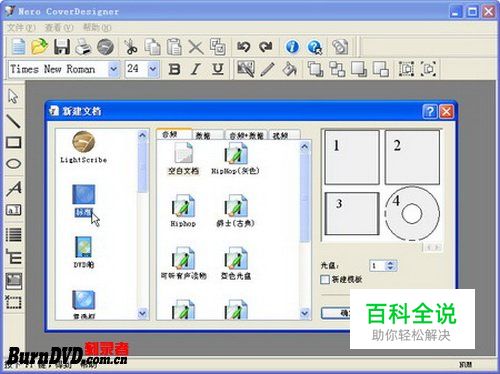The height and width of the screenshot is (374, 500).
Task: Click the grey LightScribe disc toolbar icon
Action: (105, 47)
